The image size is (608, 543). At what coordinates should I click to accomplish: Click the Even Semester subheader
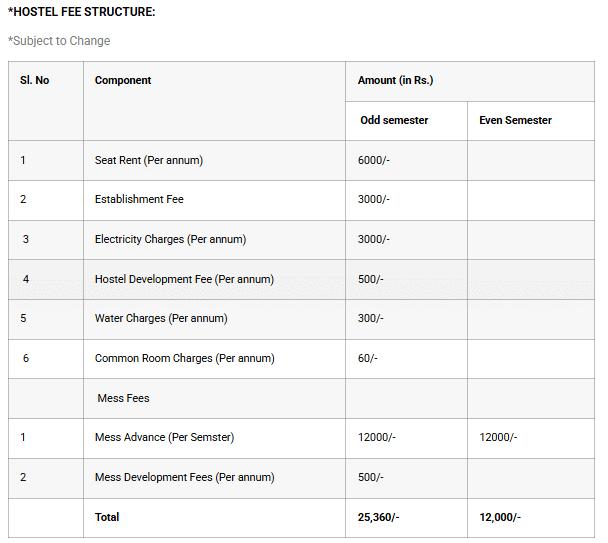pos(515,120)
